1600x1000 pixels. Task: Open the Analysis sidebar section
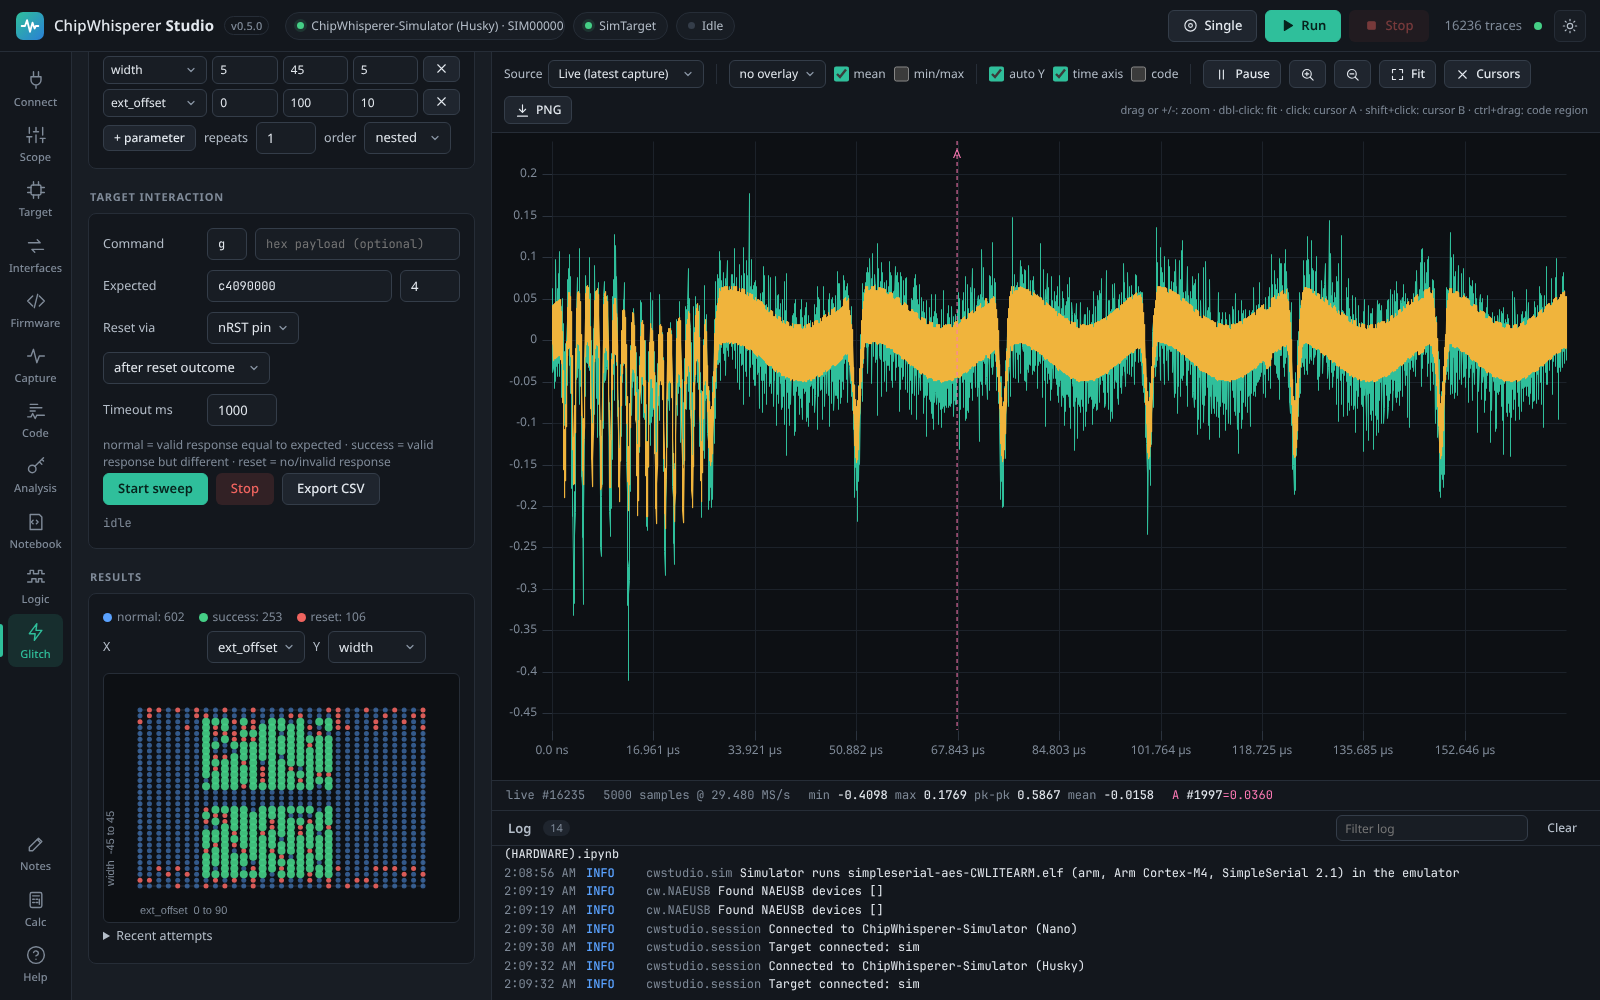pyautogui.click(x=35, y=475)
